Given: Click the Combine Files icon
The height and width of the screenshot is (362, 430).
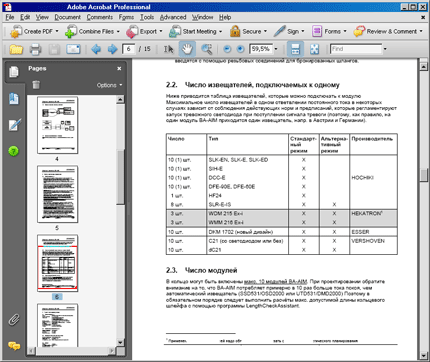Looking at the screenshot, I should [71, 32].
